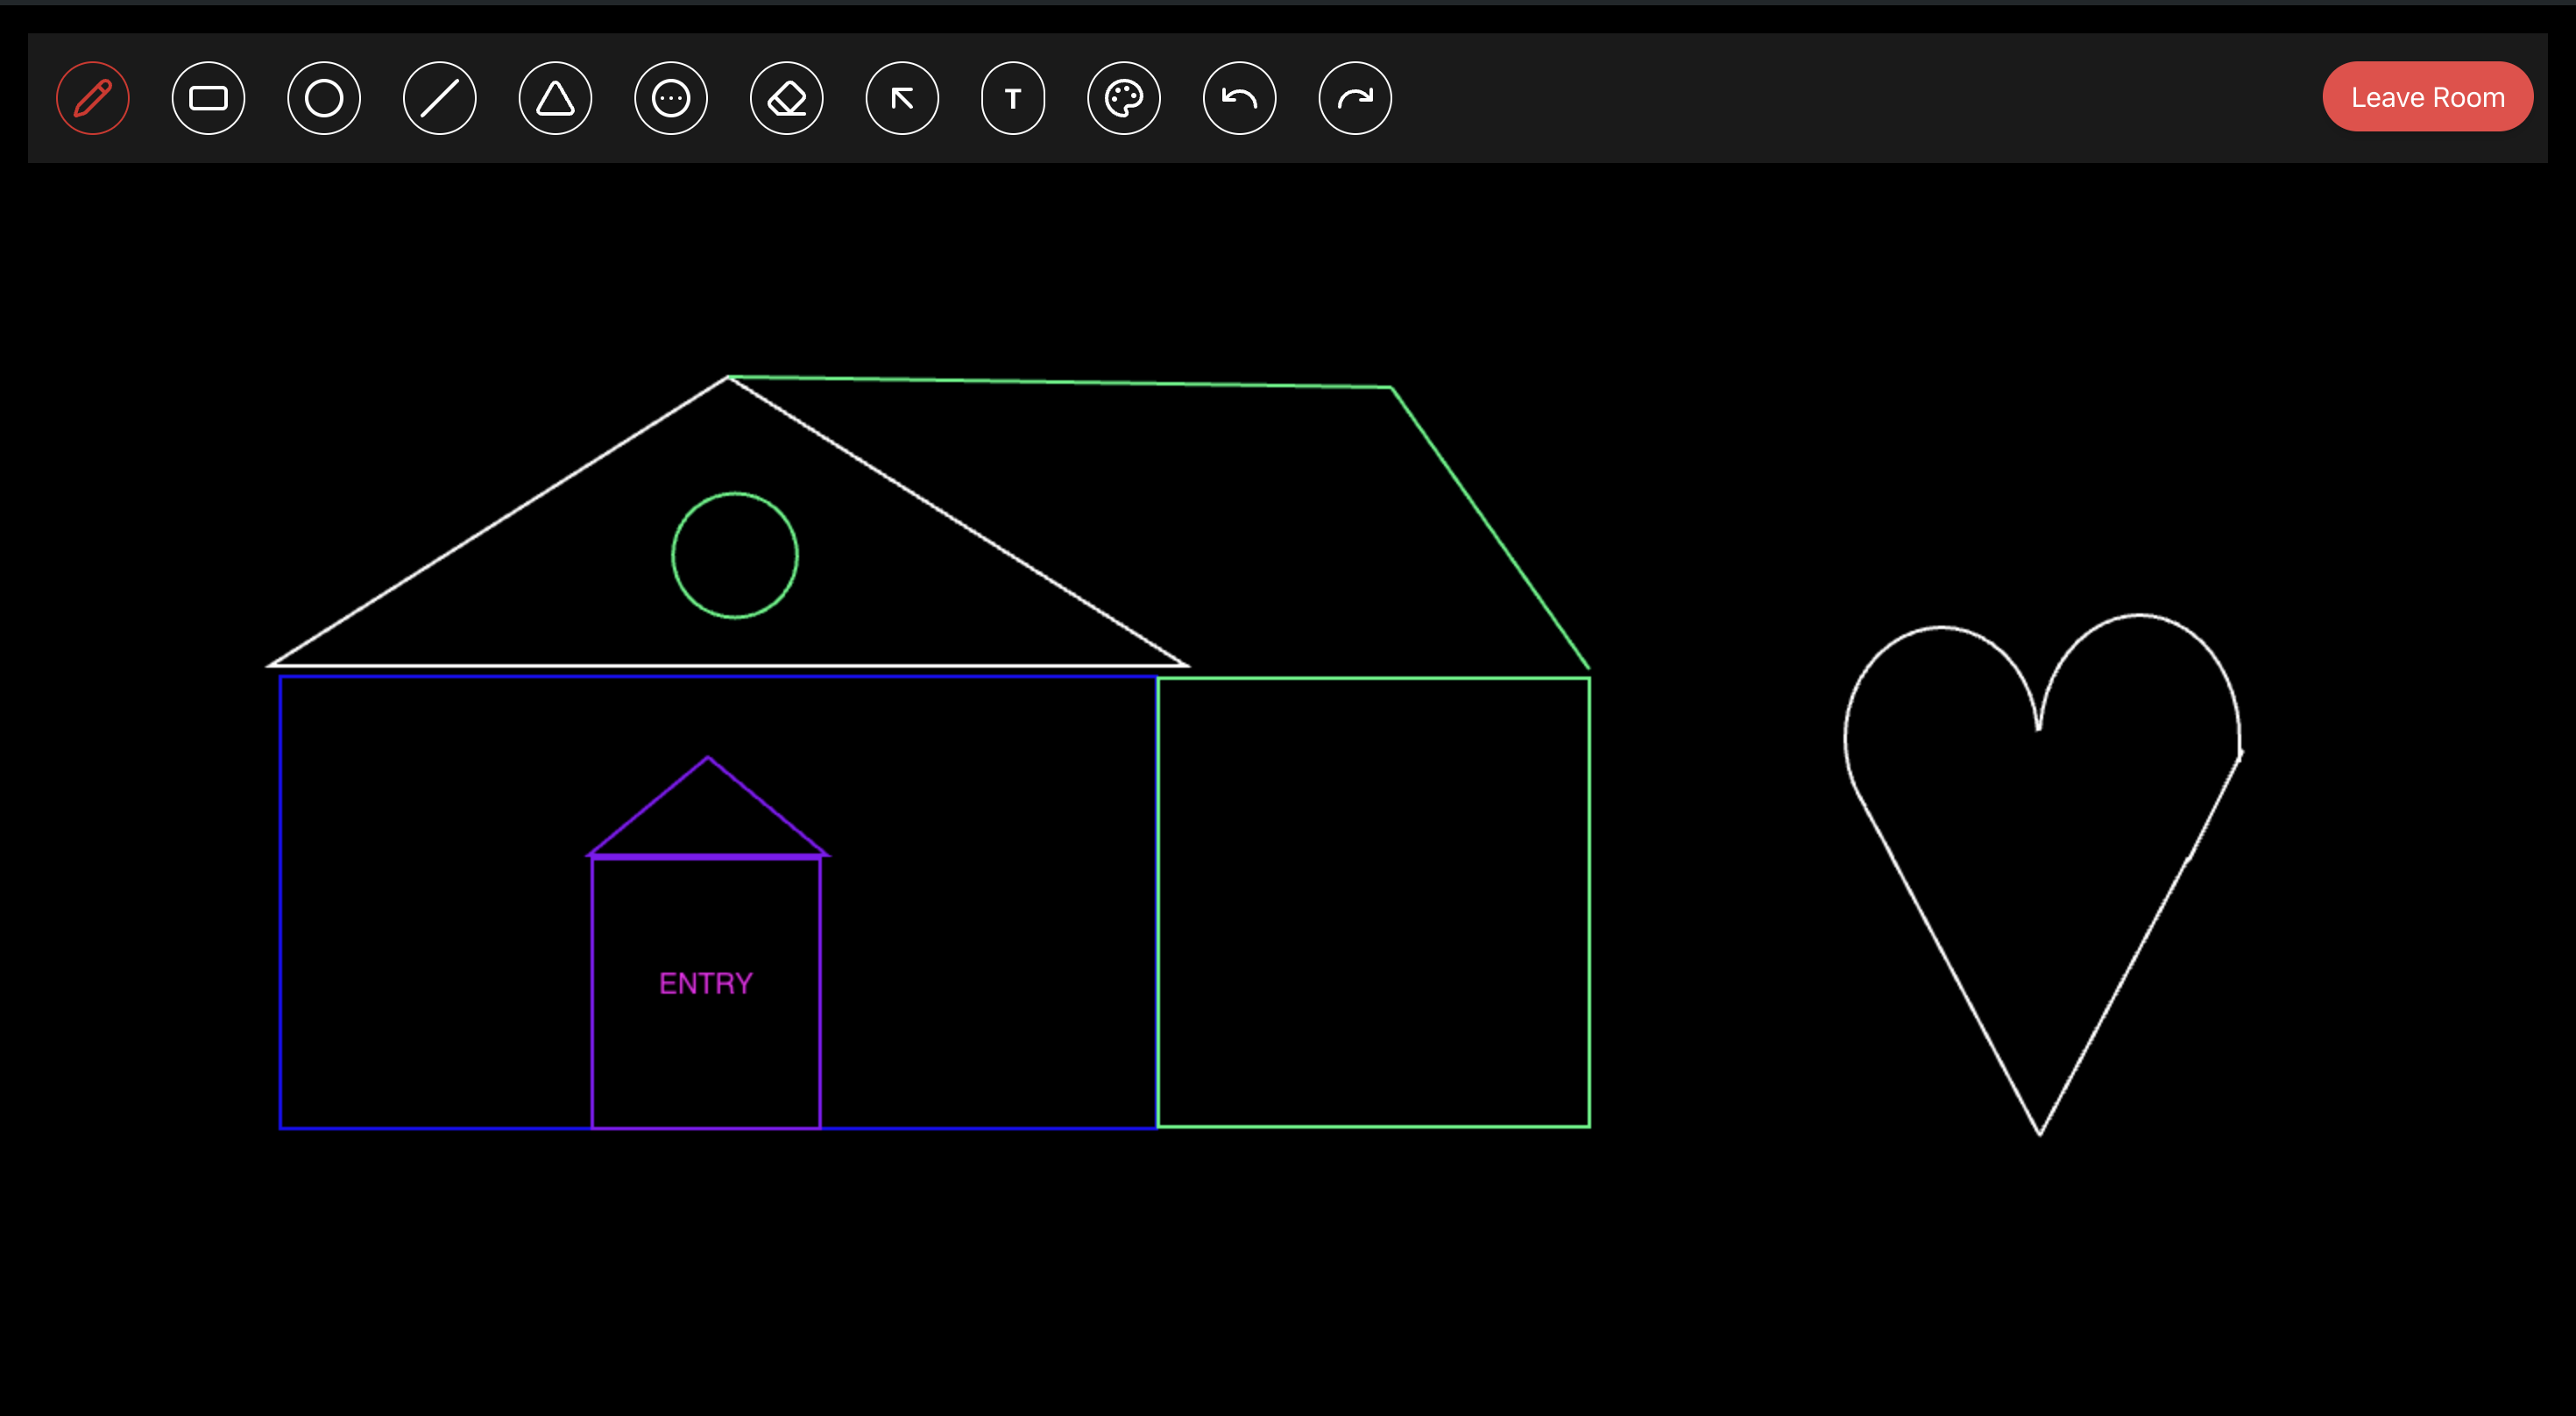Toggle off the active Pencil tool

(x=92, y=97)
